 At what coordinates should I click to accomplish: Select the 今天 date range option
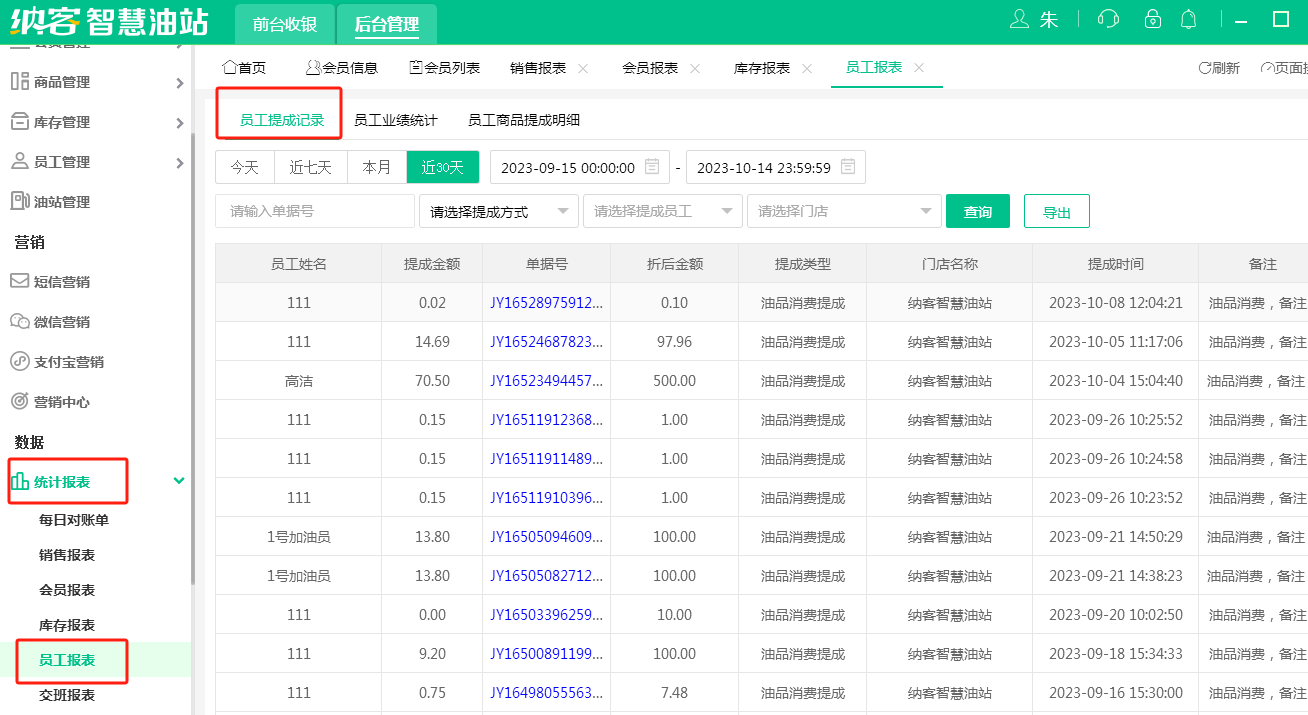point(245,167)
